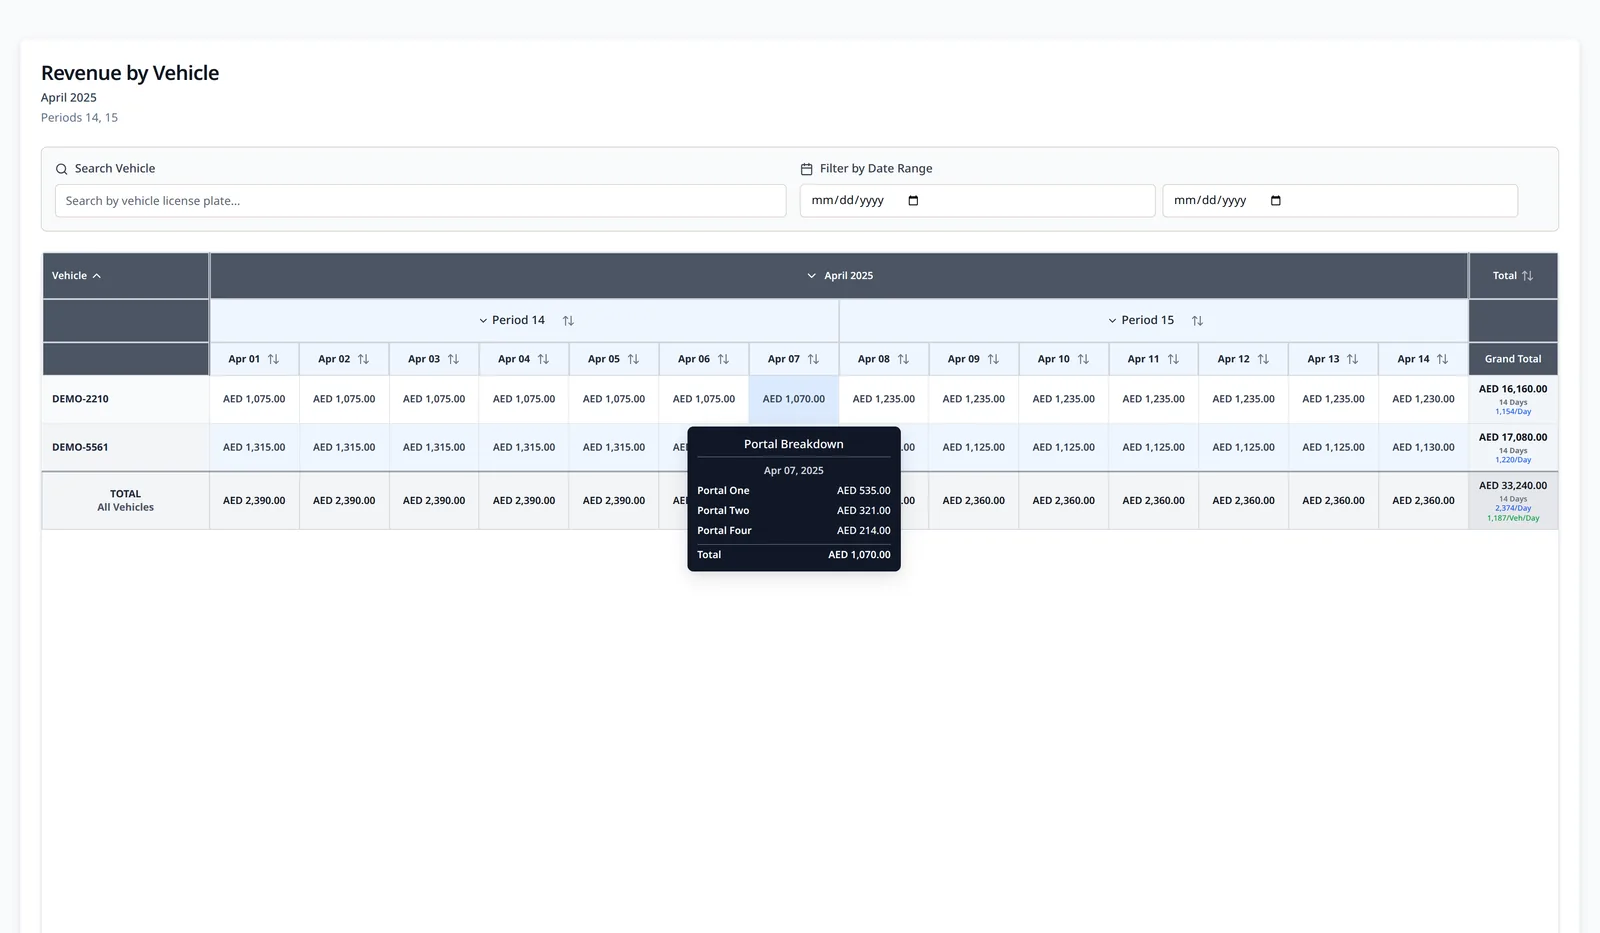The width and height of the screenshot is (1600, 933).
Task: Sort by Apr 06 column icon
Action: coord(723,359)
